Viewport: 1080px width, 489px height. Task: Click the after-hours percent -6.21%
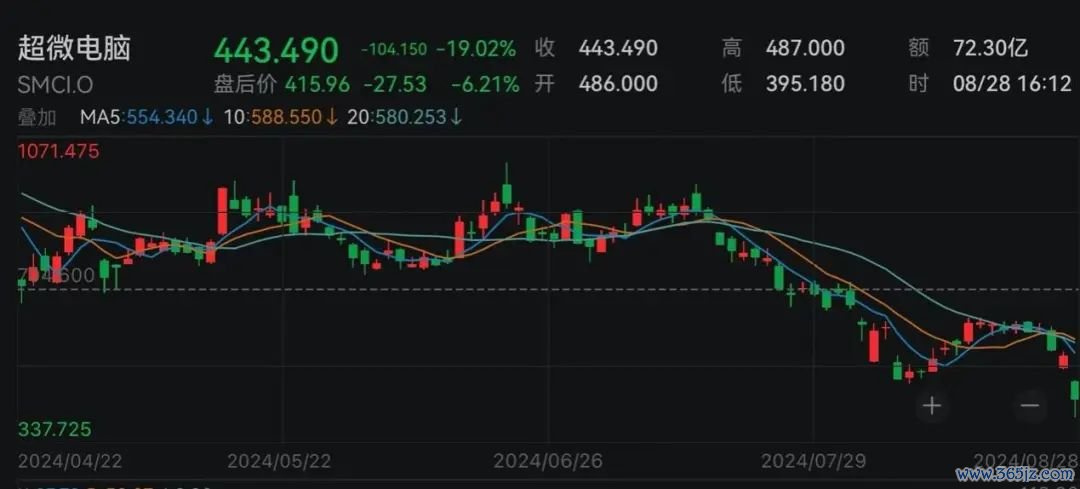tap(485, 84)
